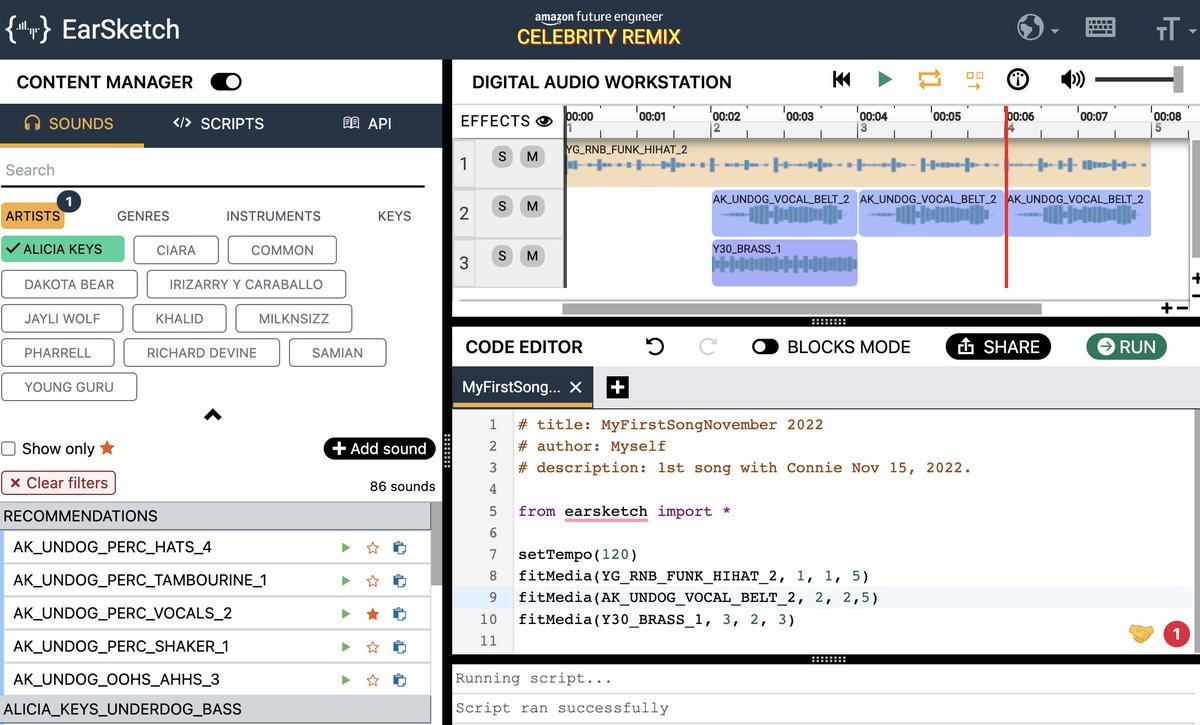
Task: Click the Add sound button
Action: tap(379, 449)
